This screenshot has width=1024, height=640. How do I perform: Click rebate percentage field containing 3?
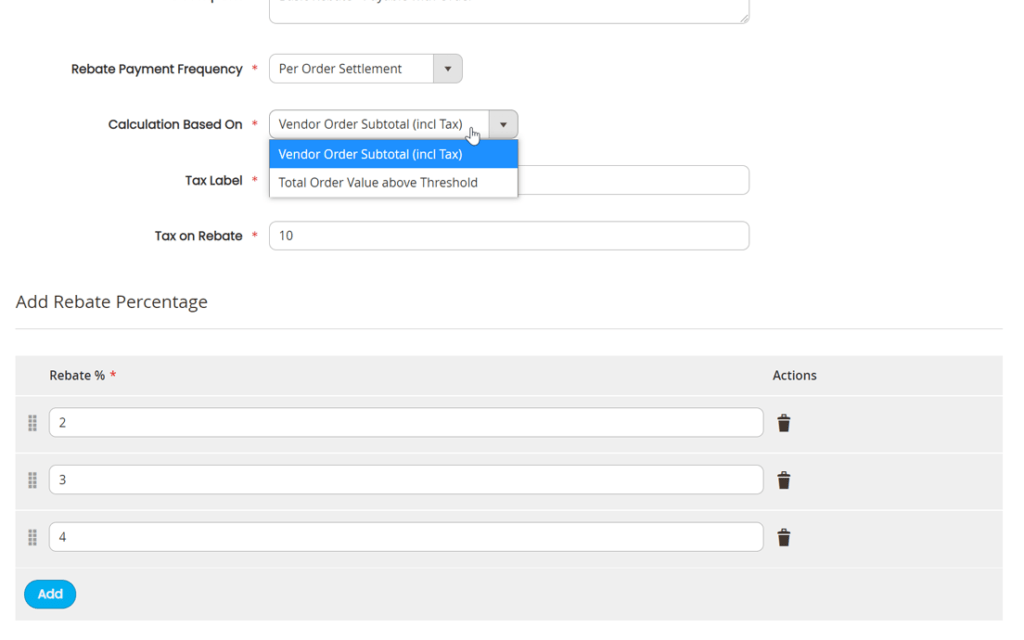click(406, 479)
